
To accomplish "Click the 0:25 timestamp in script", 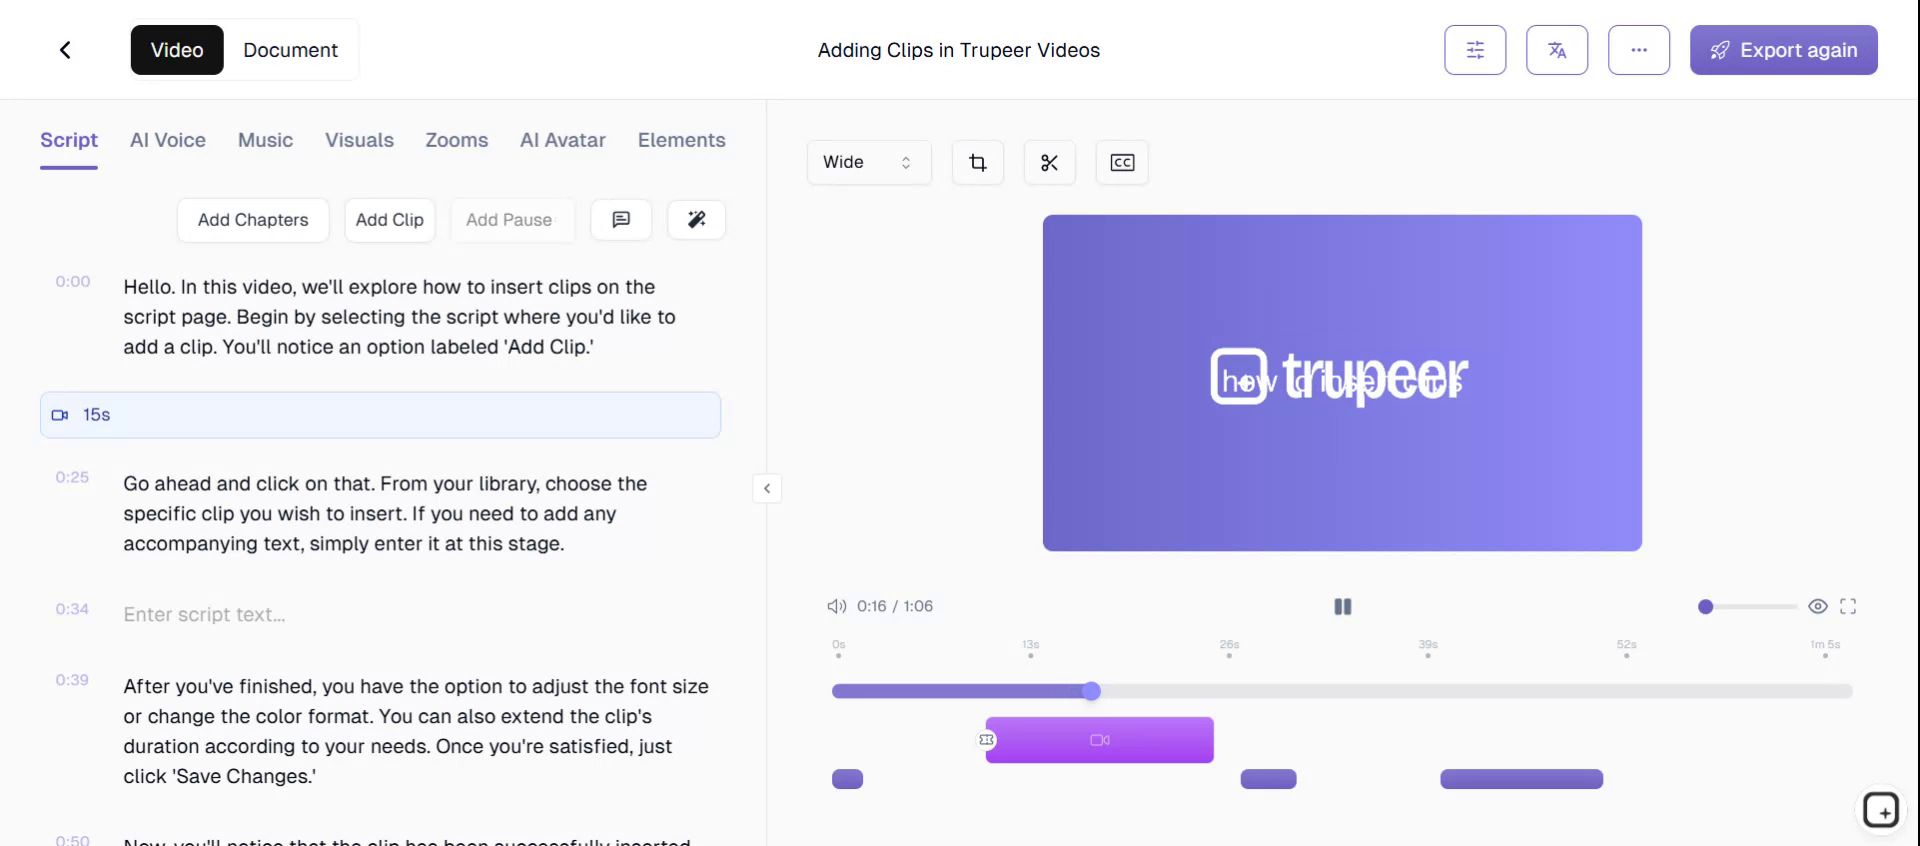I will coord(72,478).
